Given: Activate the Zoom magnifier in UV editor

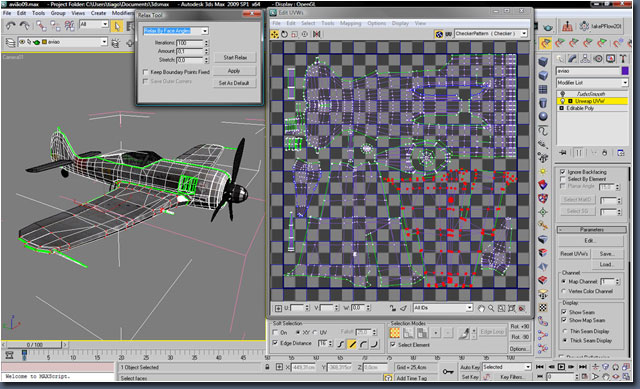Looking at the screenshot, I should [x=491, y=309].
